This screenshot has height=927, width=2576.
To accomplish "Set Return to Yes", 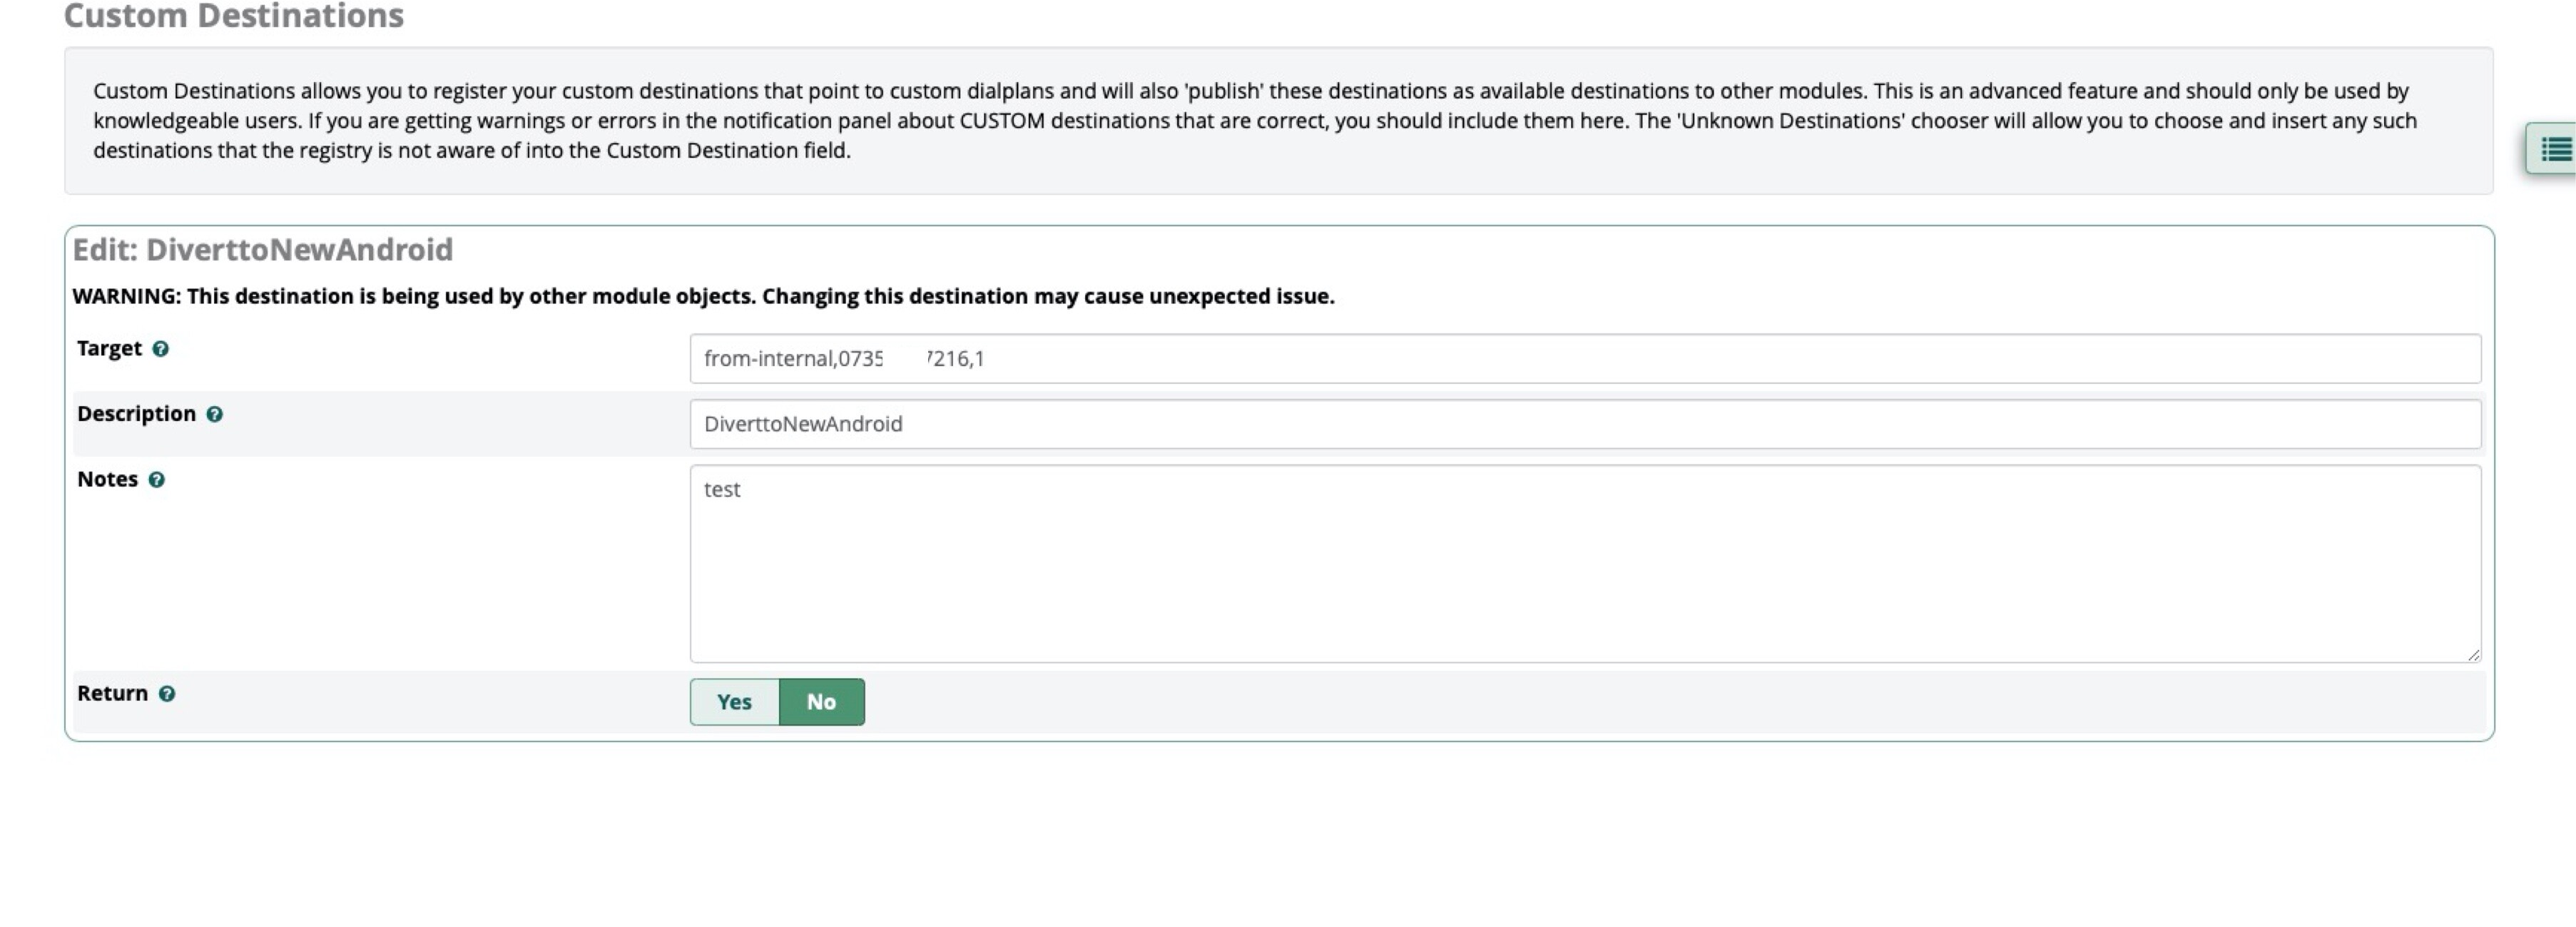I will pyautogui.click(x=734, y=702).
